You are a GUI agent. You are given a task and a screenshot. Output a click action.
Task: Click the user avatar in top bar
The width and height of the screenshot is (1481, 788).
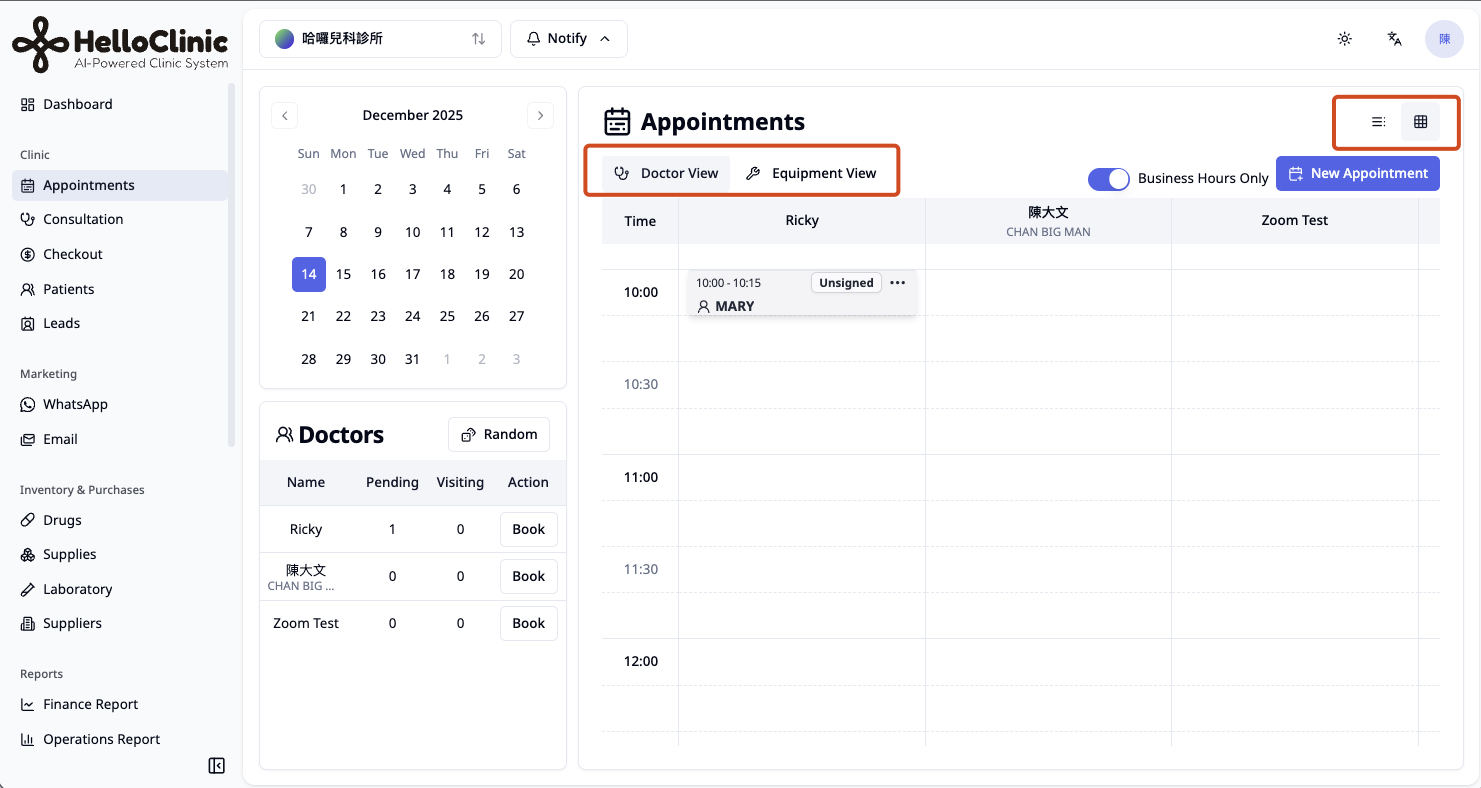1444,39
